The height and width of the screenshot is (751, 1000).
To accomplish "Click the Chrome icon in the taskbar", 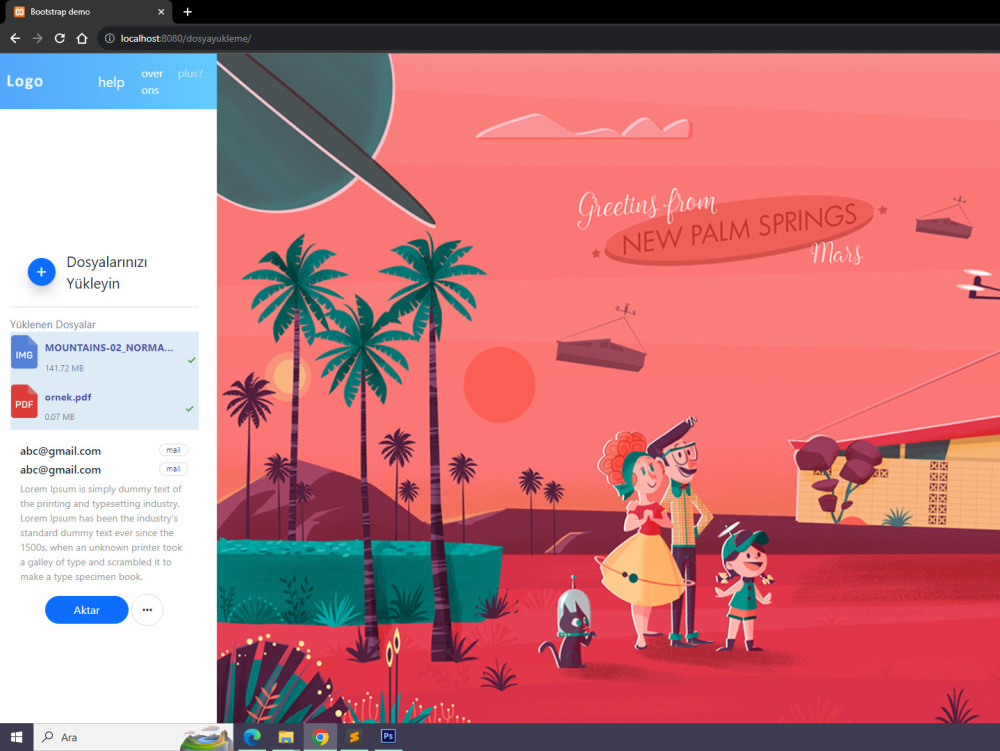I will [x=320, y=737].
